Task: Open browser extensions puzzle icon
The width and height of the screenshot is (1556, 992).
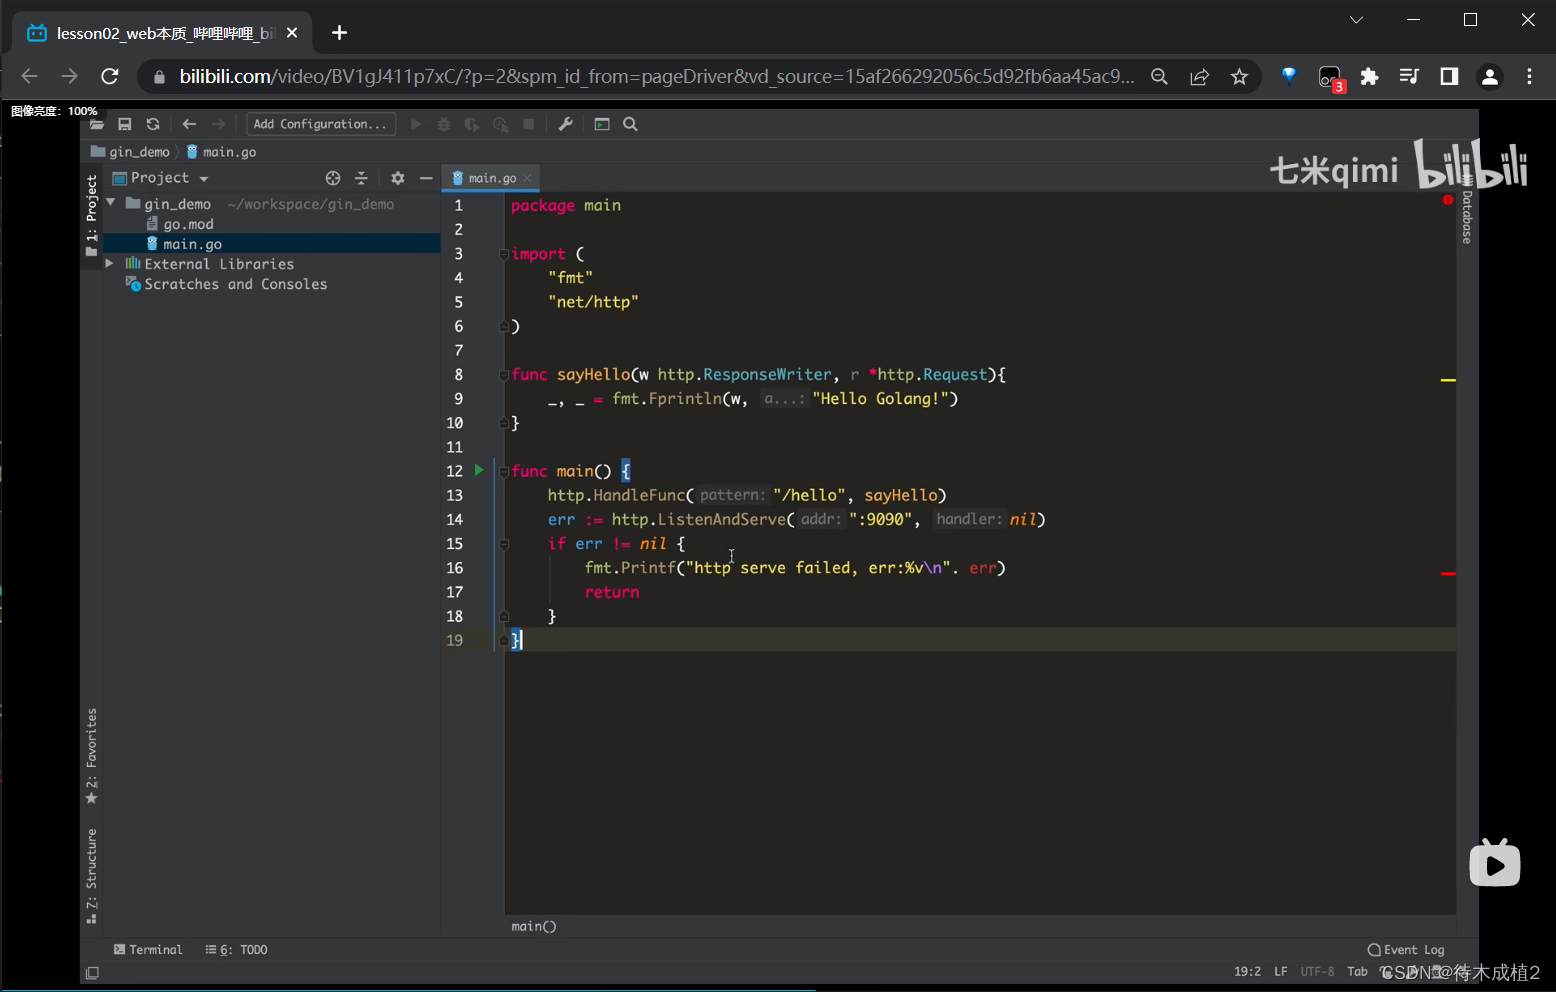Action: click(1369, 76)
